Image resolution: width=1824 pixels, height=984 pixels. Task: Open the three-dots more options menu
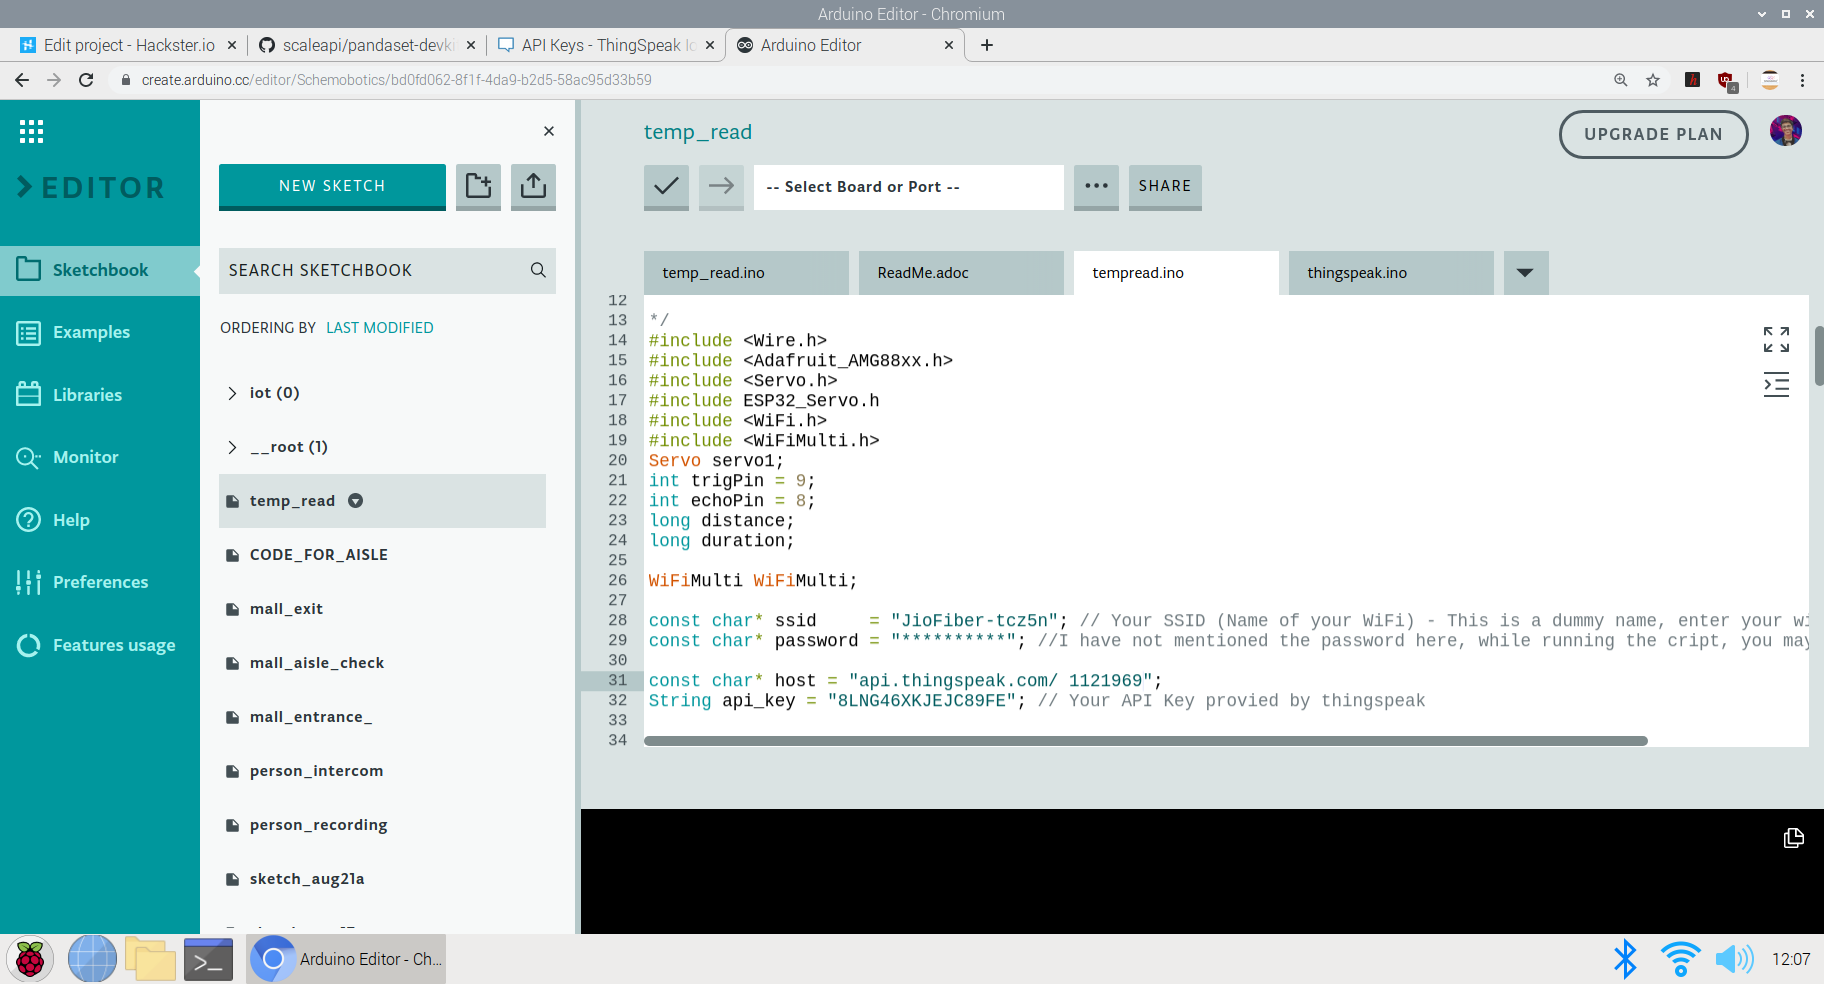point(1096,186)
